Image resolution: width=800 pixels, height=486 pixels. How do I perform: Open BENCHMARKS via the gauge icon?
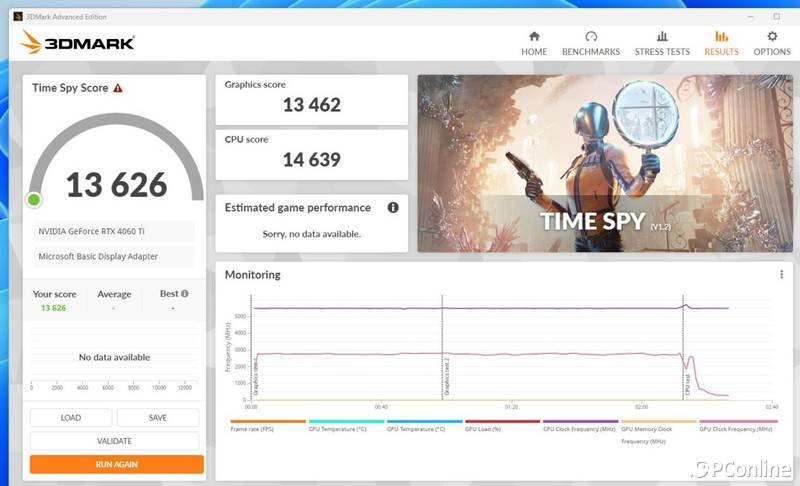pos(591,37)
